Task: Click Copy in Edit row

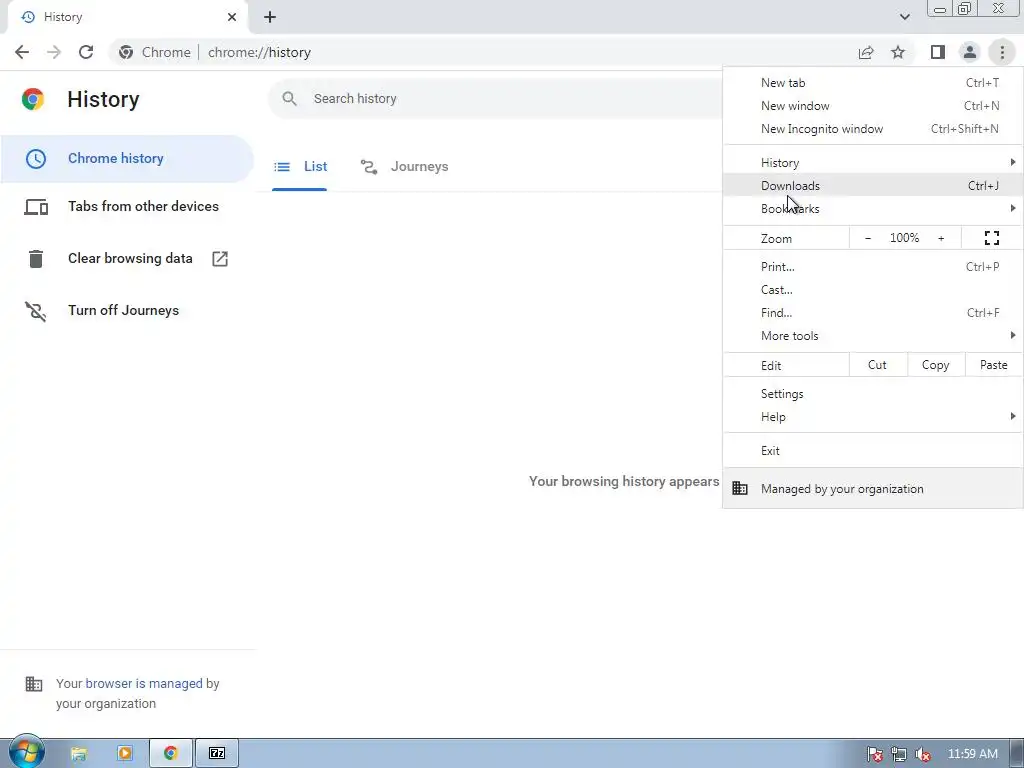Action: coord(936,365)
